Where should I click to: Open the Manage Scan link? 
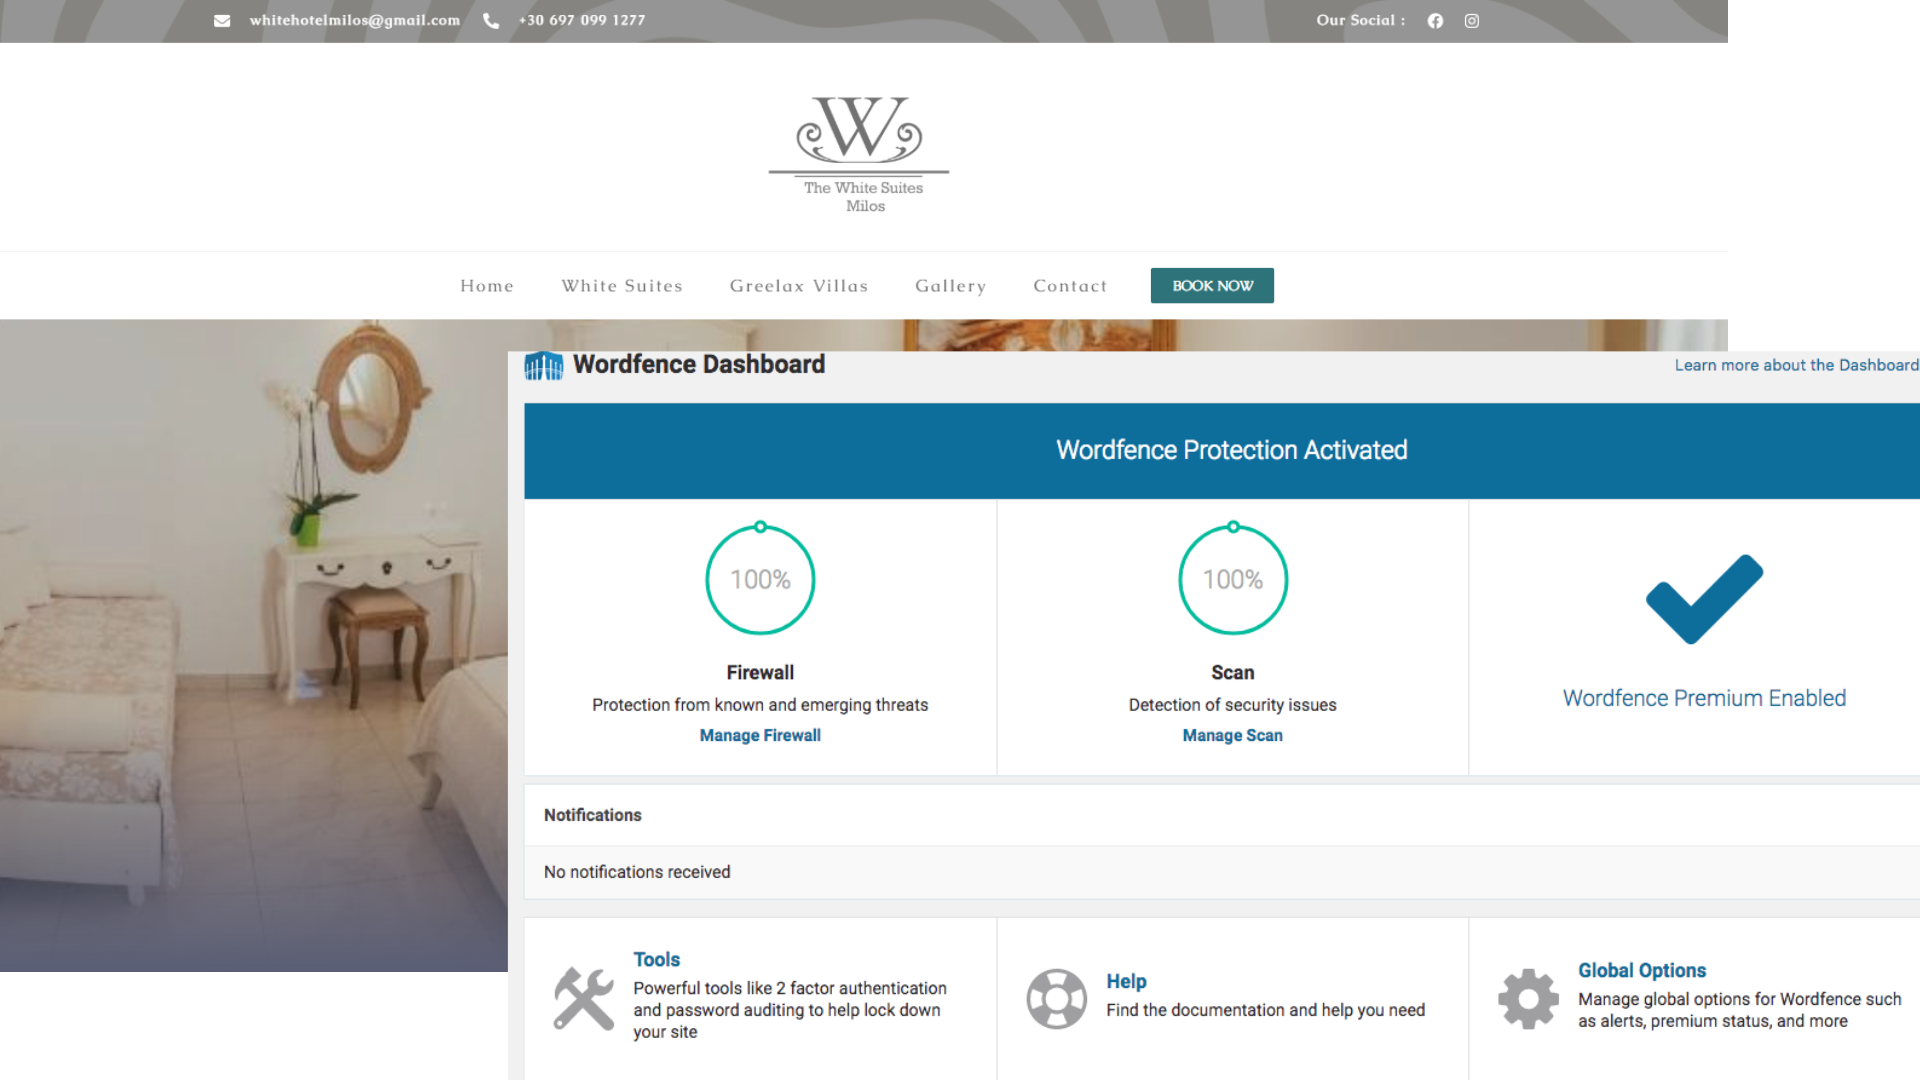1233,735
